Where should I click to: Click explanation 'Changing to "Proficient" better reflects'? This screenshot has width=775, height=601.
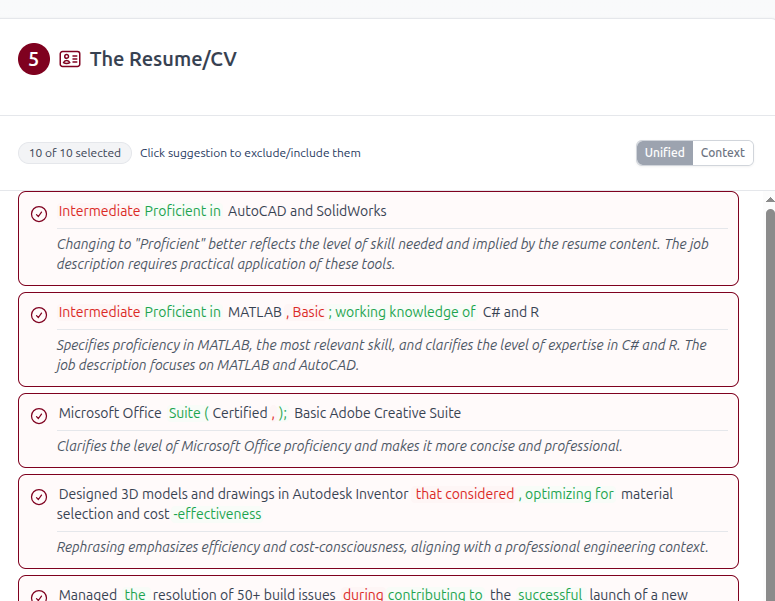pyautogui.click(x=383, y=254)
